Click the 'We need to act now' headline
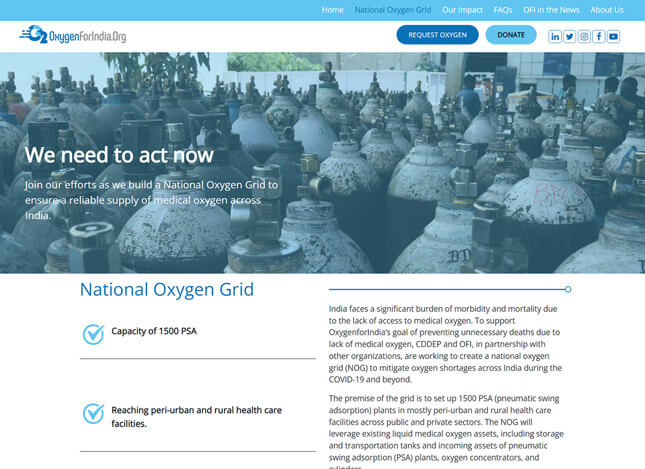Viewport: 645px width, 469px height. [119, 155]
